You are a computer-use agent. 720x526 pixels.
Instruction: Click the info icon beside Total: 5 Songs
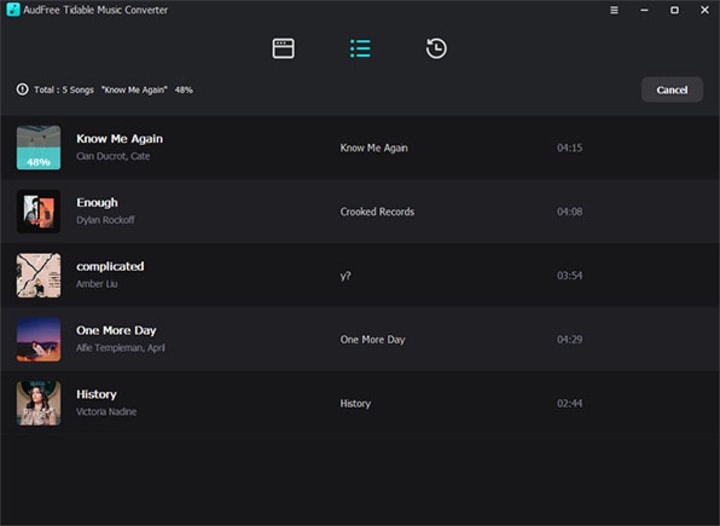point(22,90)
